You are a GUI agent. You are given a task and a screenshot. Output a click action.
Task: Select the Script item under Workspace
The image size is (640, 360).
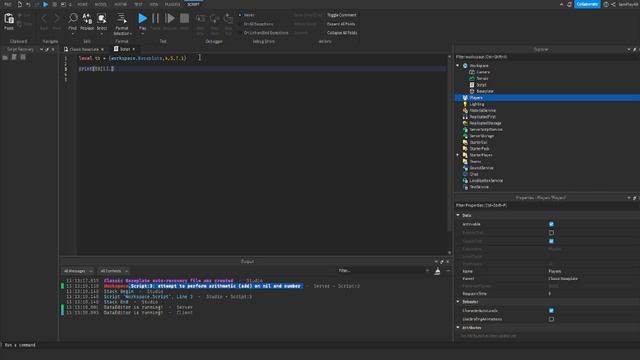[x=482, y=85]
